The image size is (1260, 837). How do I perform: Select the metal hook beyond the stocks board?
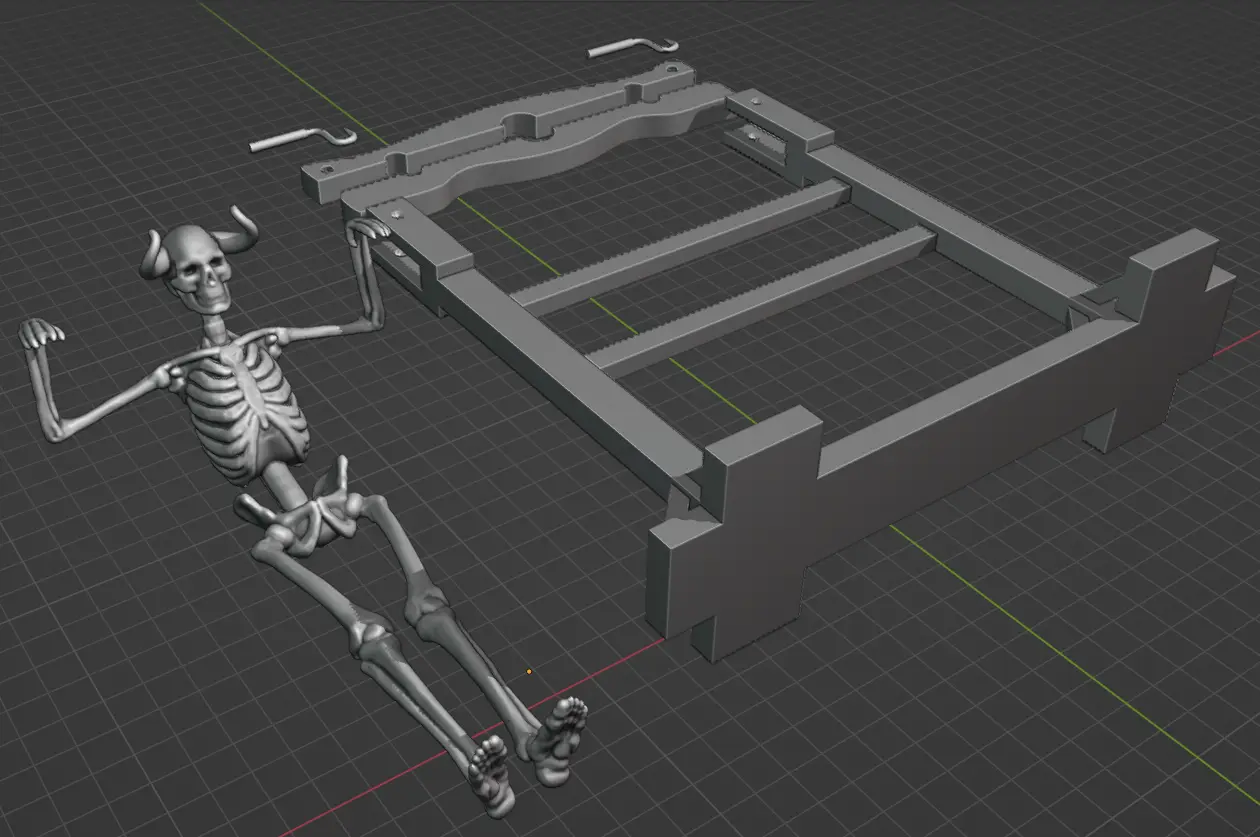tap(633, 46)
